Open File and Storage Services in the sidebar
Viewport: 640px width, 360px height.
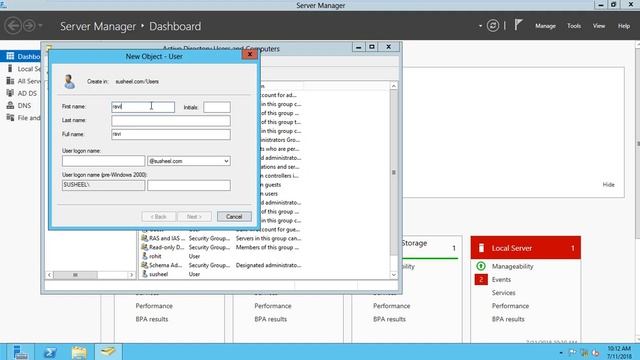pos(23,118)
